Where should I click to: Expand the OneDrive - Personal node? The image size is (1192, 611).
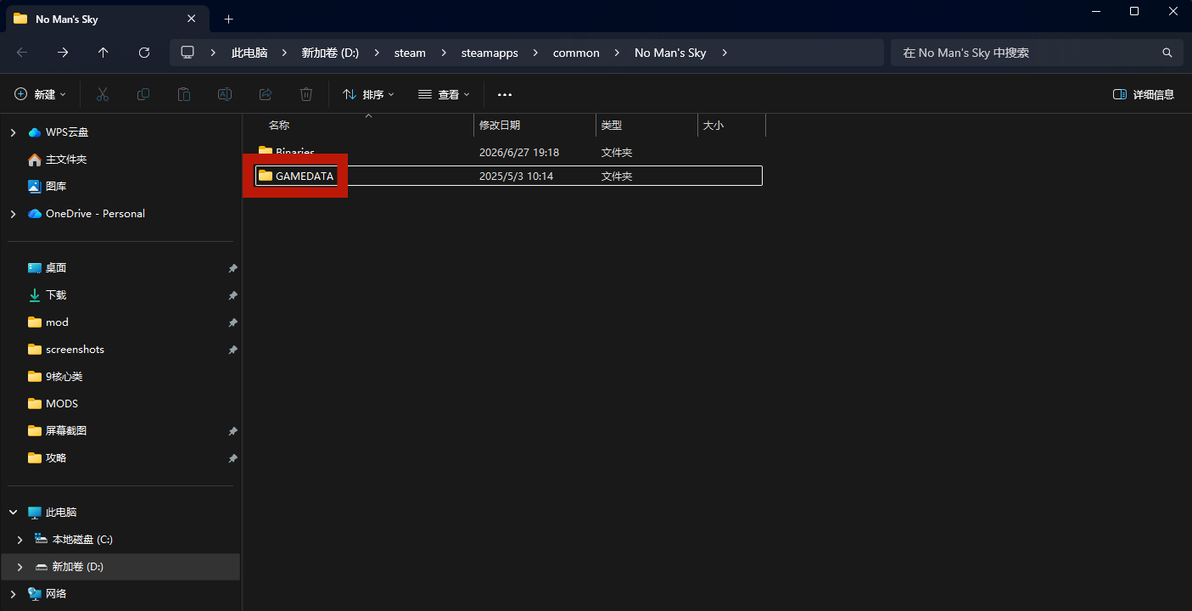pos(13,214)
